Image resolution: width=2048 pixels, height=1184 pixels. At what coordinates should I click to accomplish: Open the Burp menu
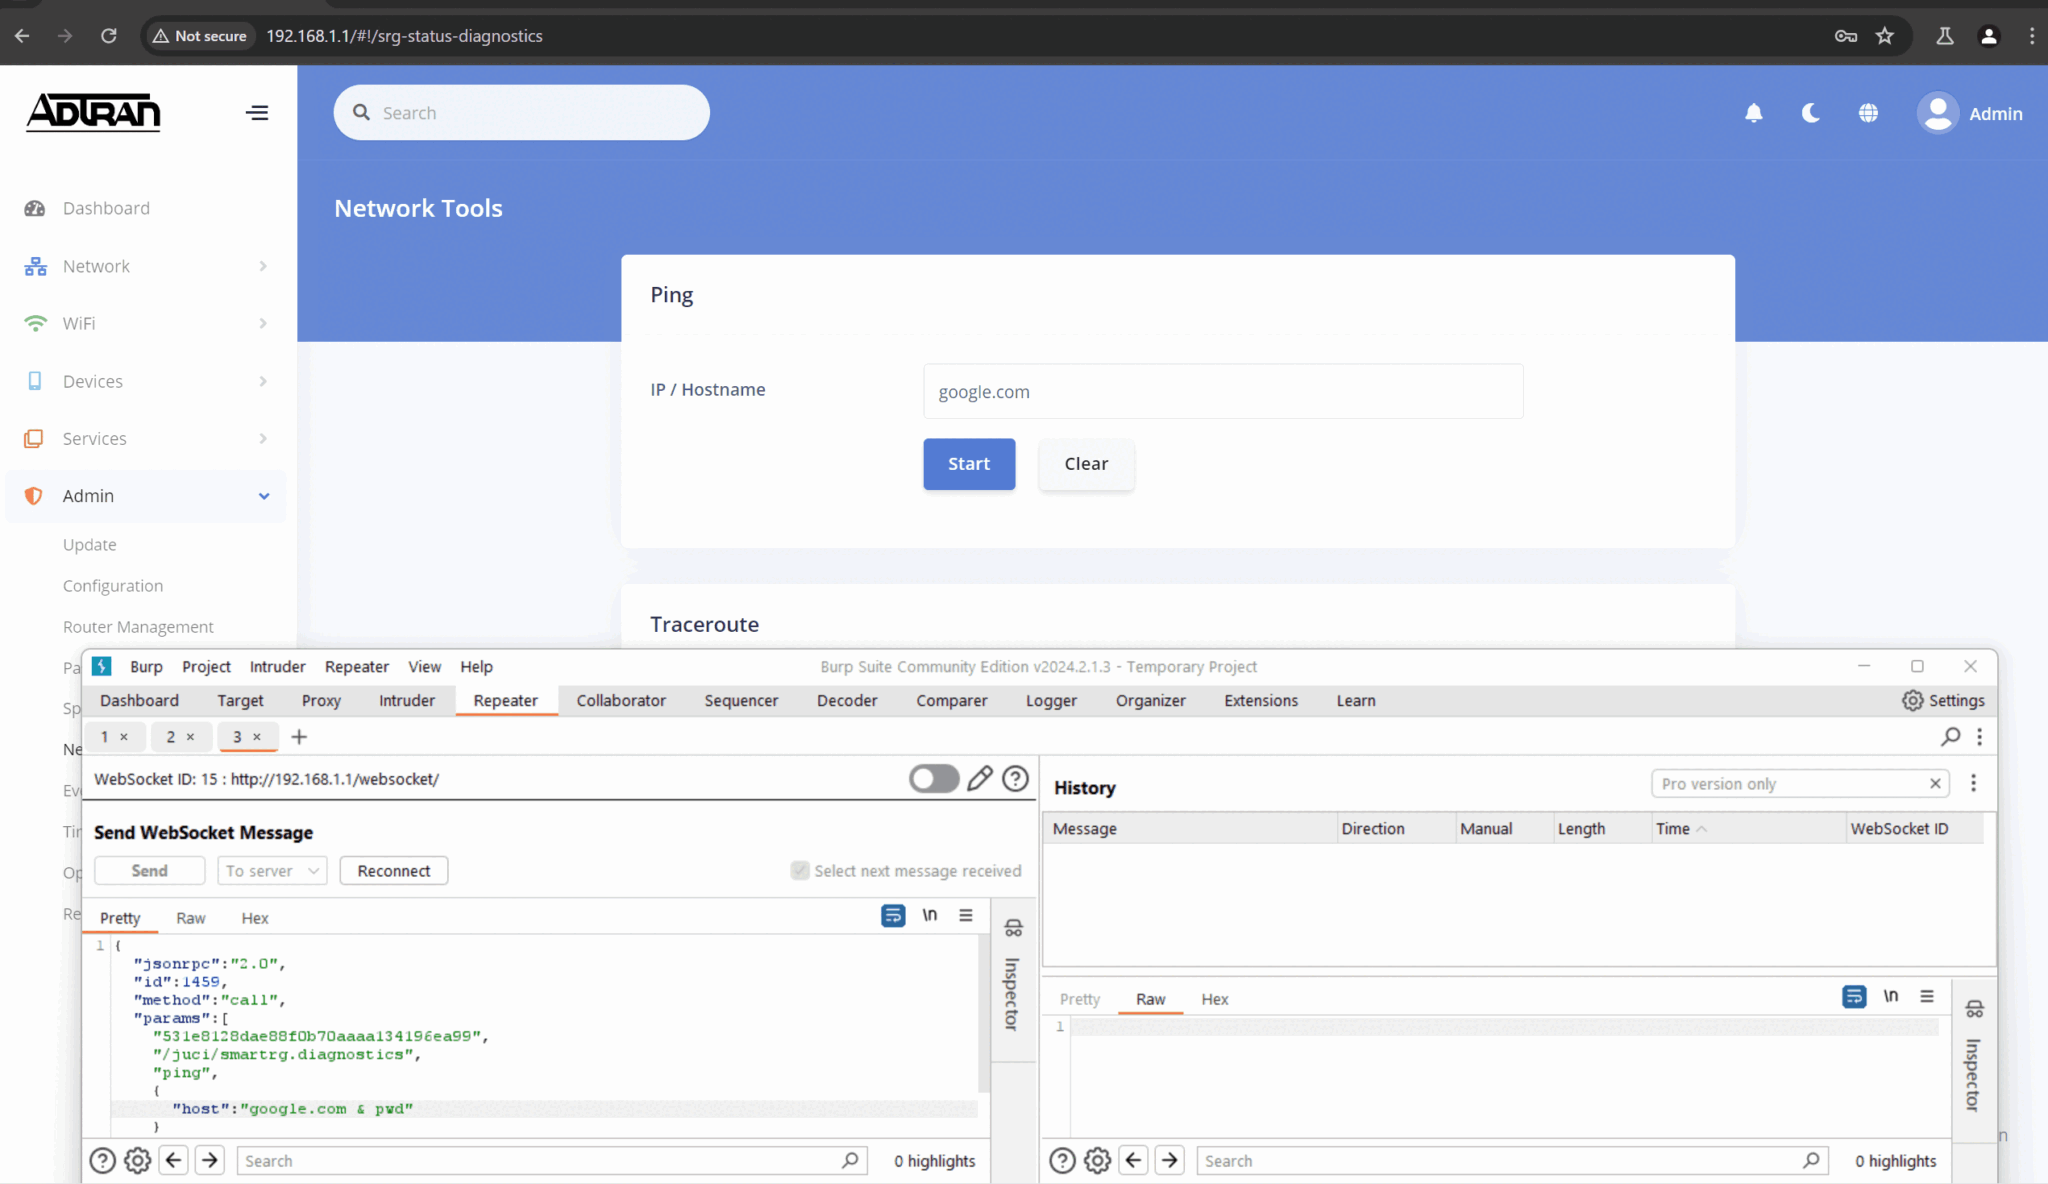point(146,666)
